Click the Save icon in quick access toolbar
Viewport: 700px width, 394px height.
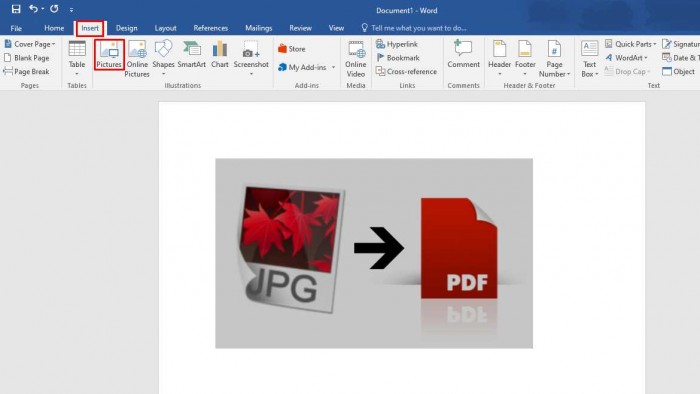pyautogui.click(x=16, y=9)
